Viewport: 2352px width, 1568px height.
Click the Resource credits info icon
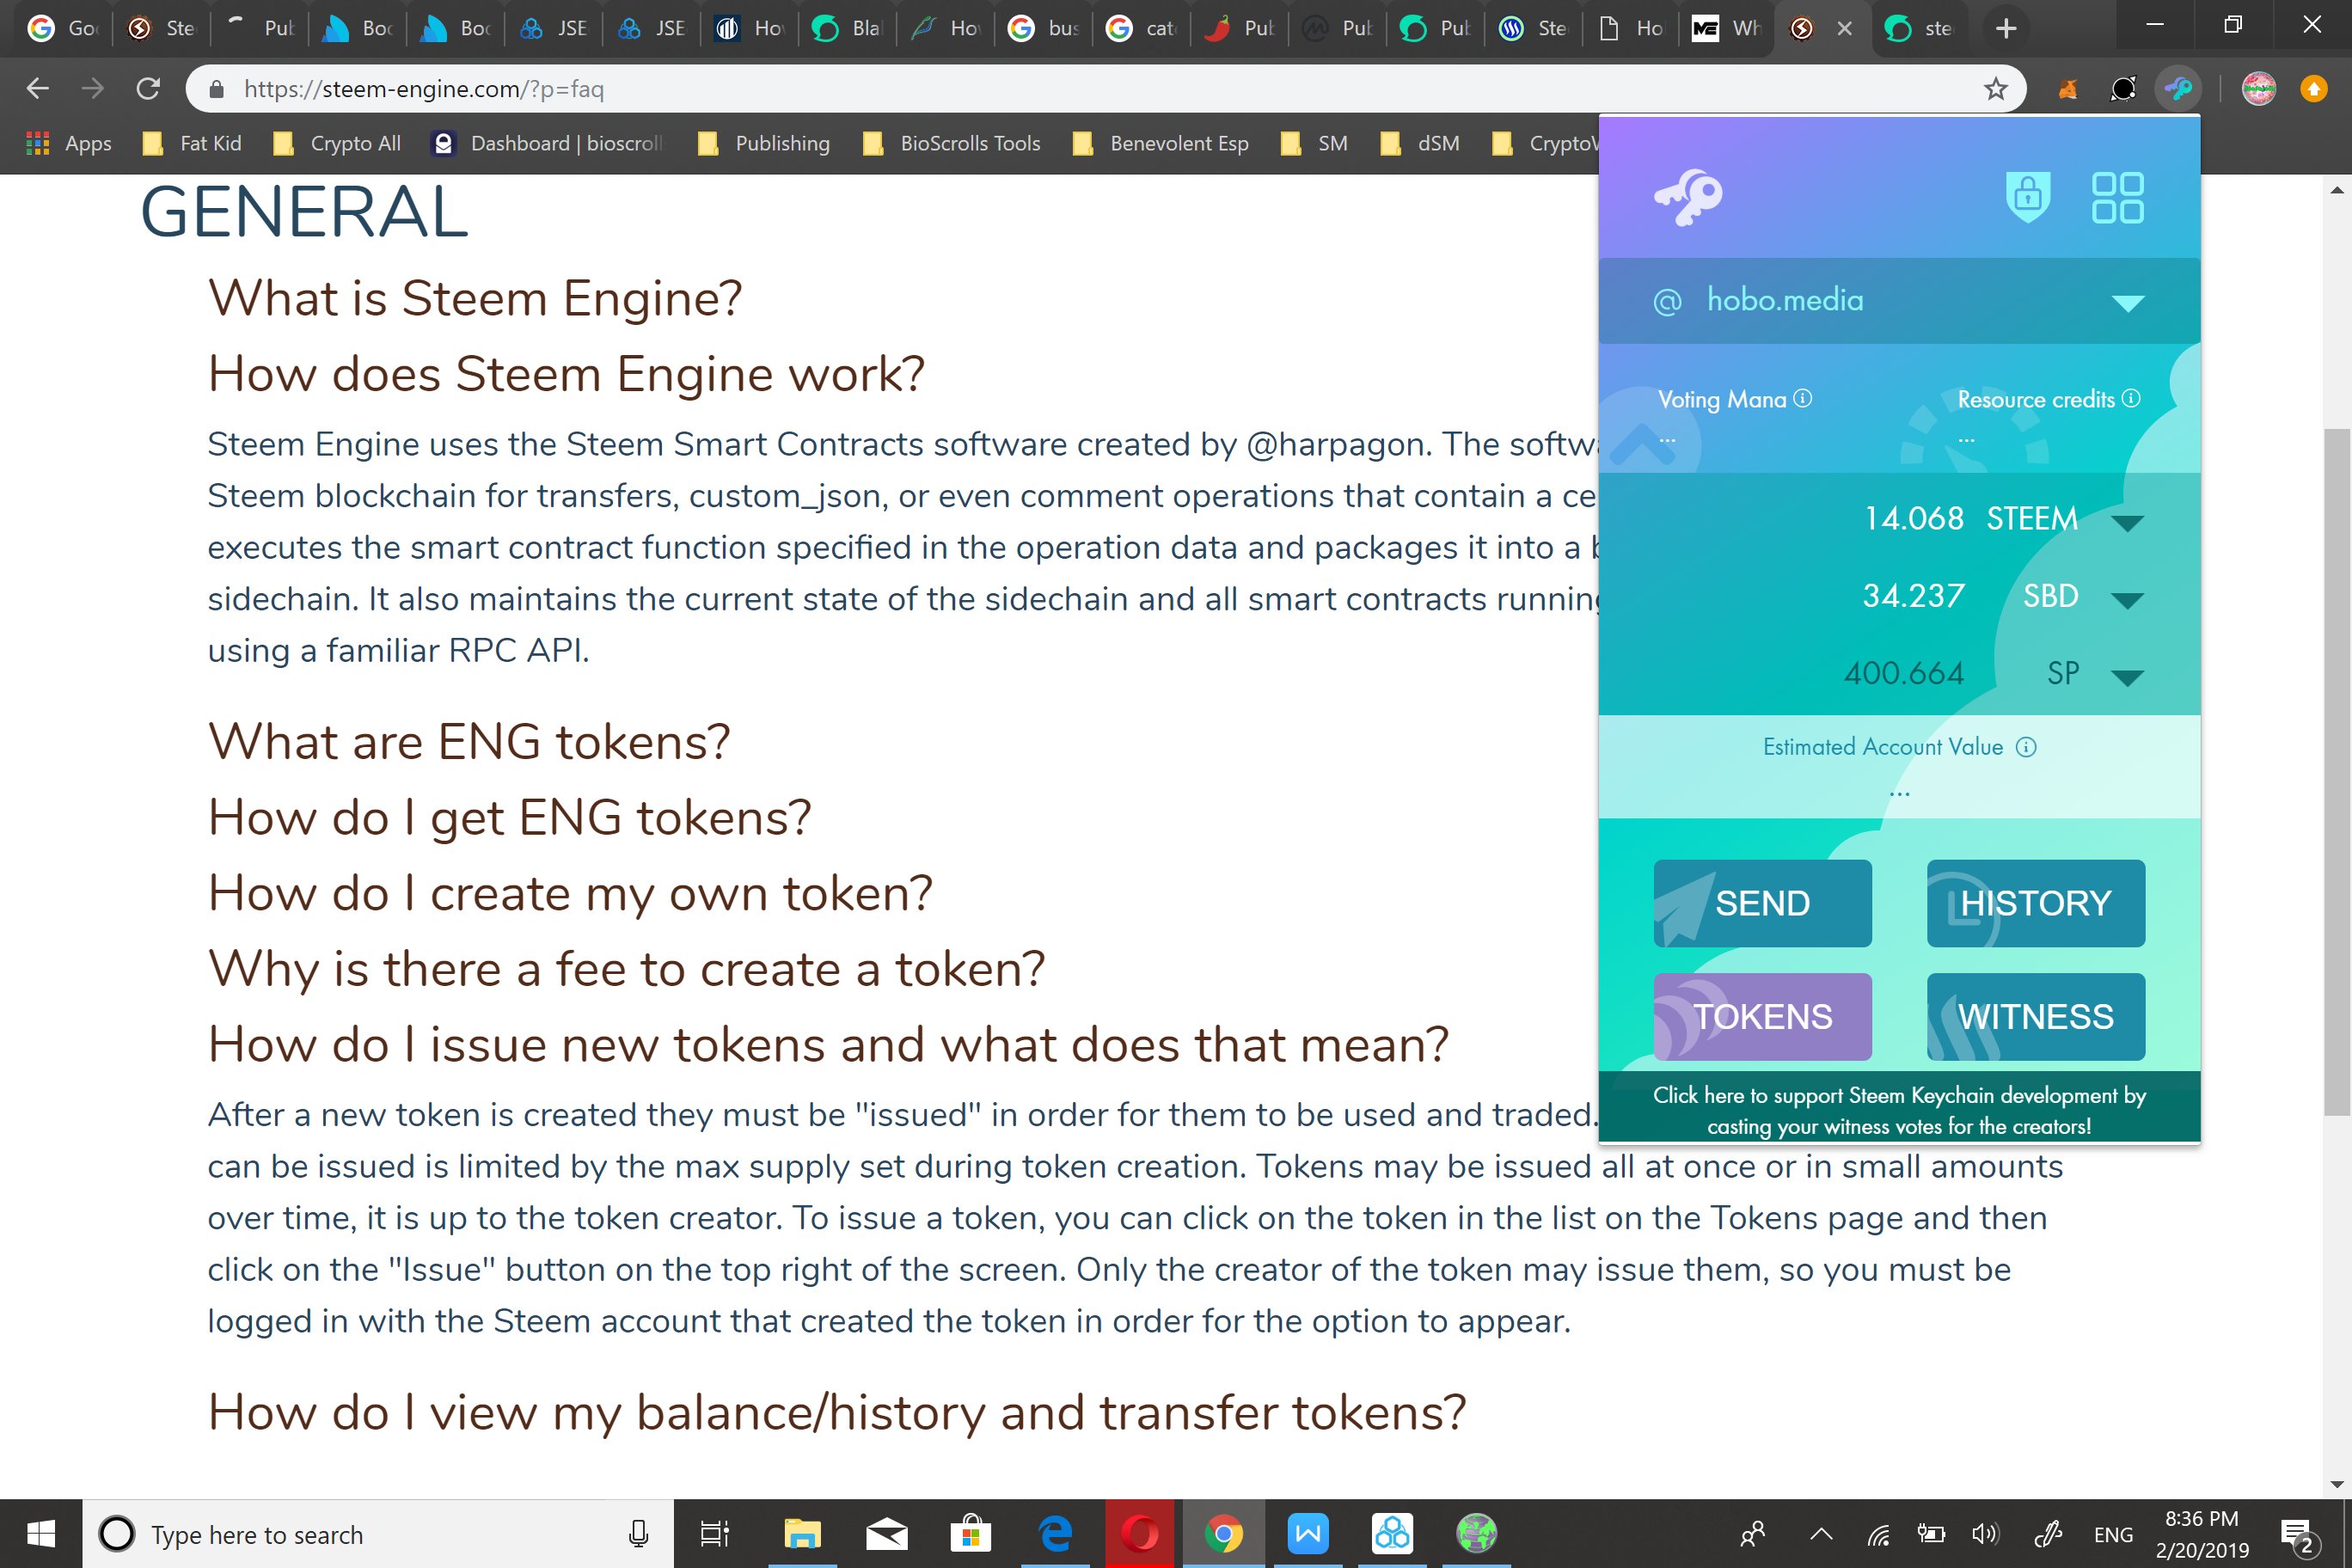tap(2131, 398)
